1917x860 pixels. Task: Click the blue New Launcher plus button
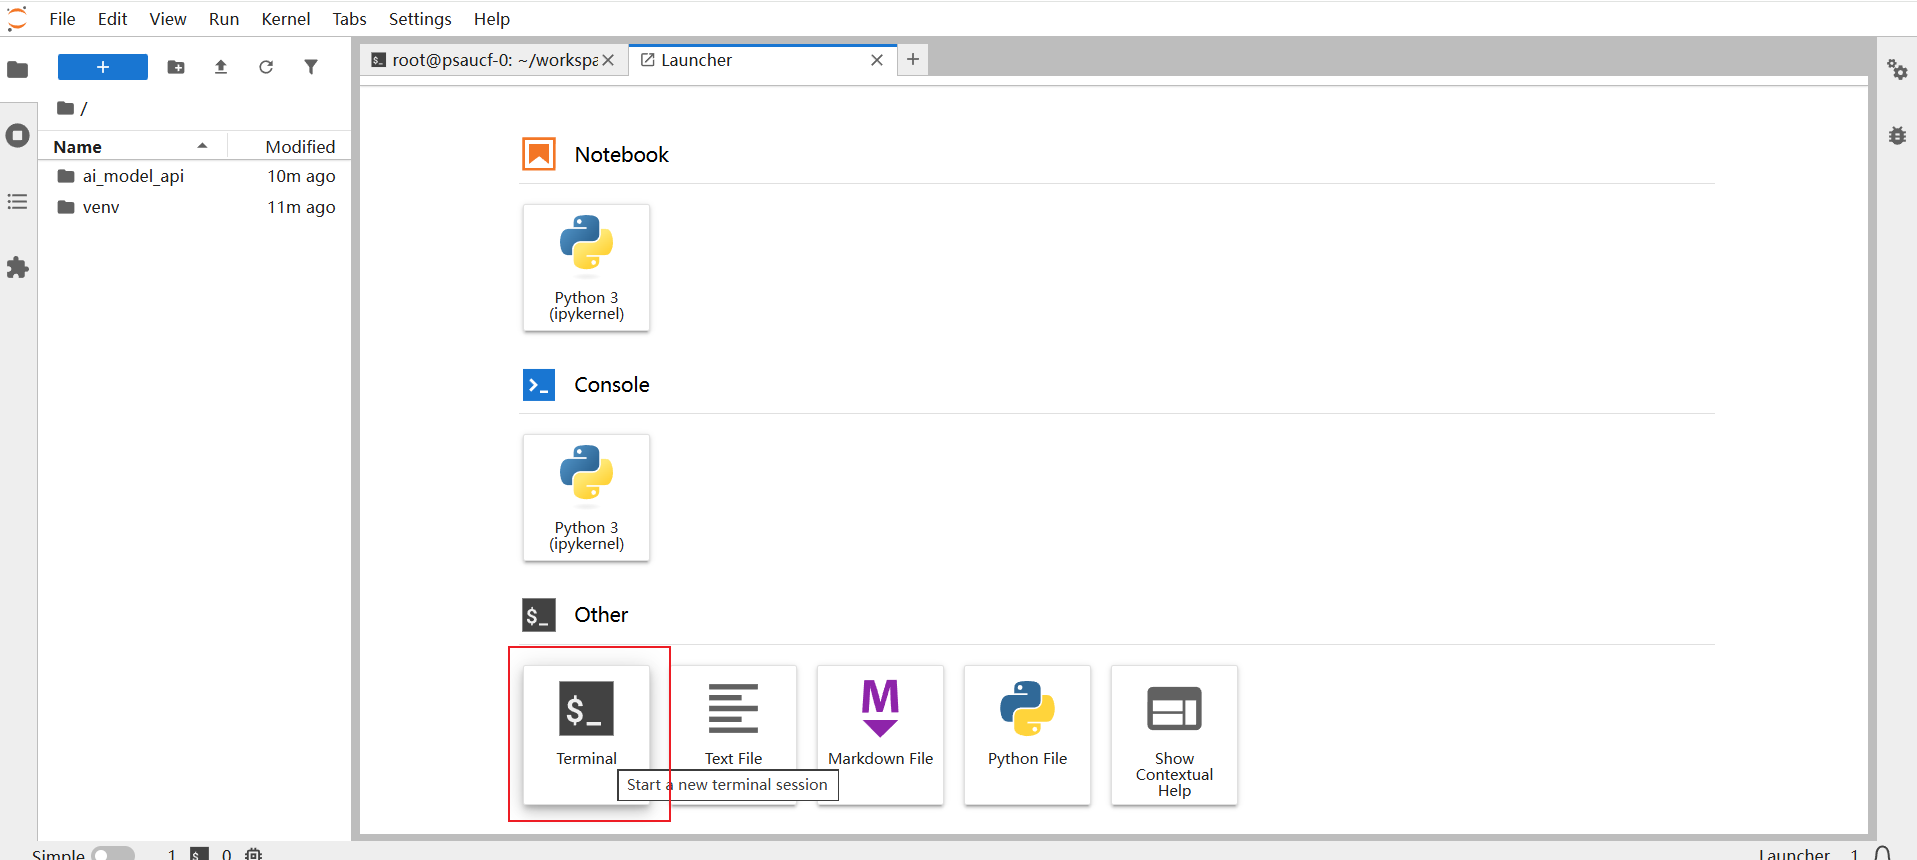(103, 67)
